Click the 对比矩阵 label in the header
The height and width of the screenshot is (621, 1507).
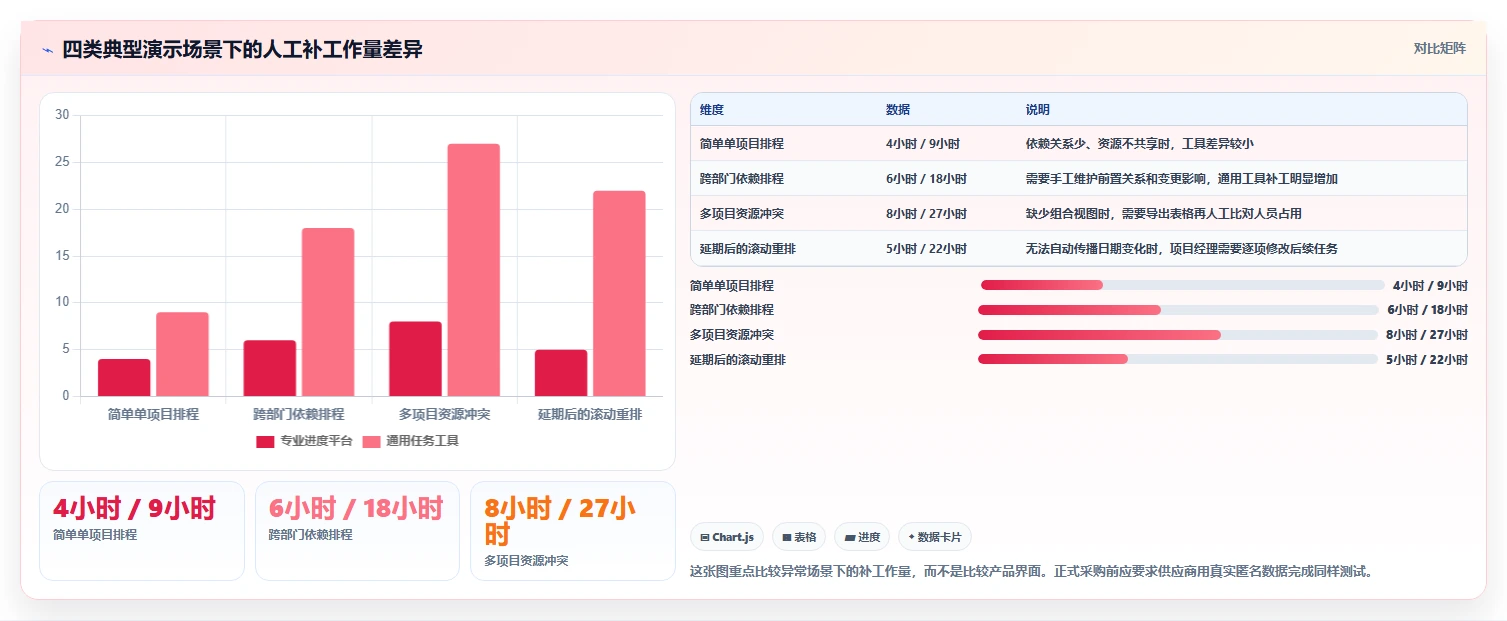1440,48
